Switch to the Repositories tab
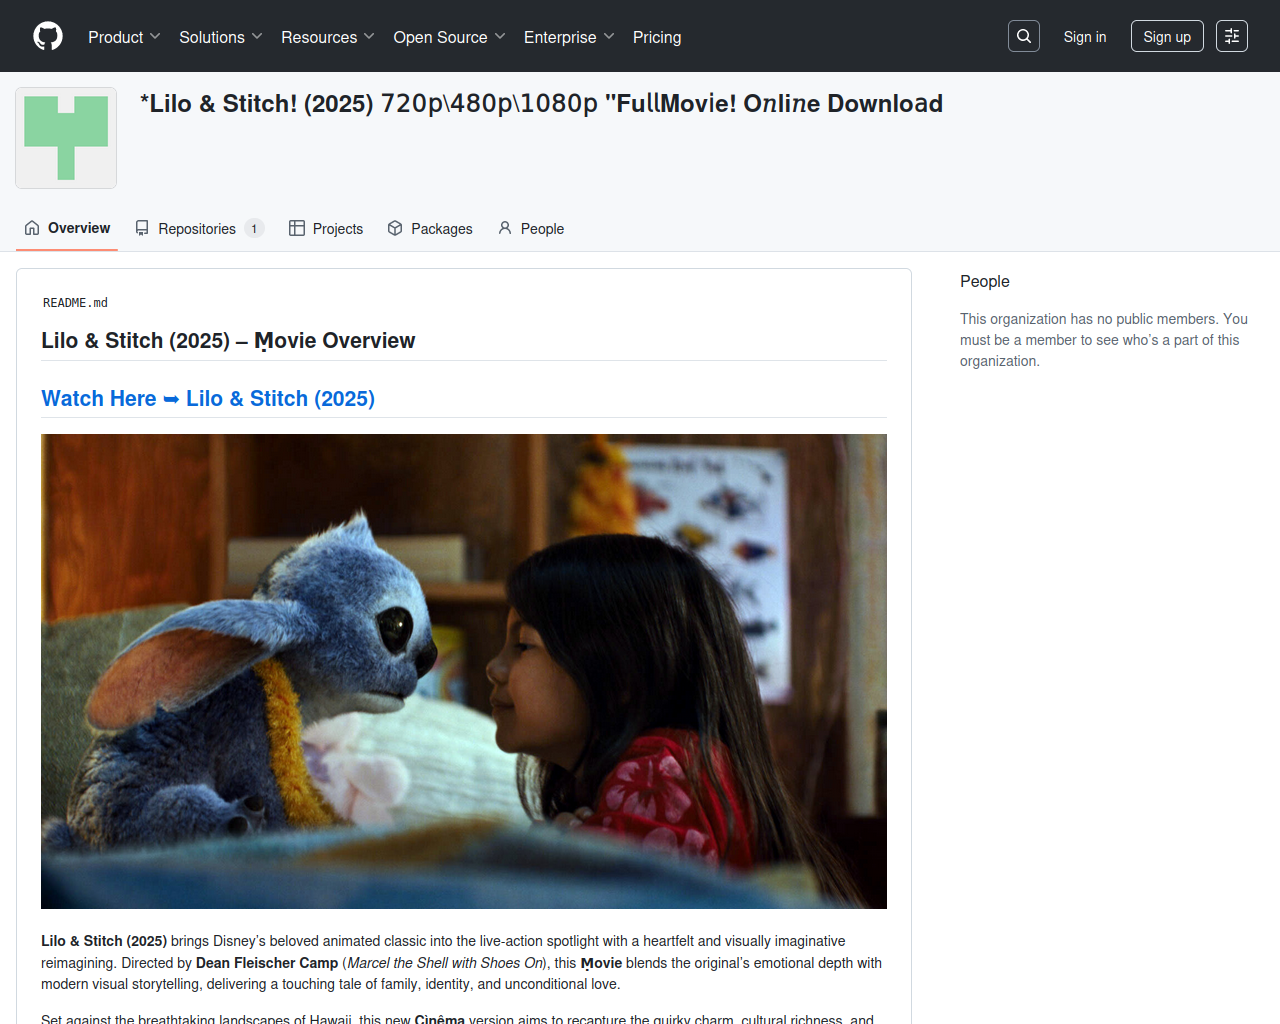The height and width of the screenshot is (1024, 1280). [199, 229]
